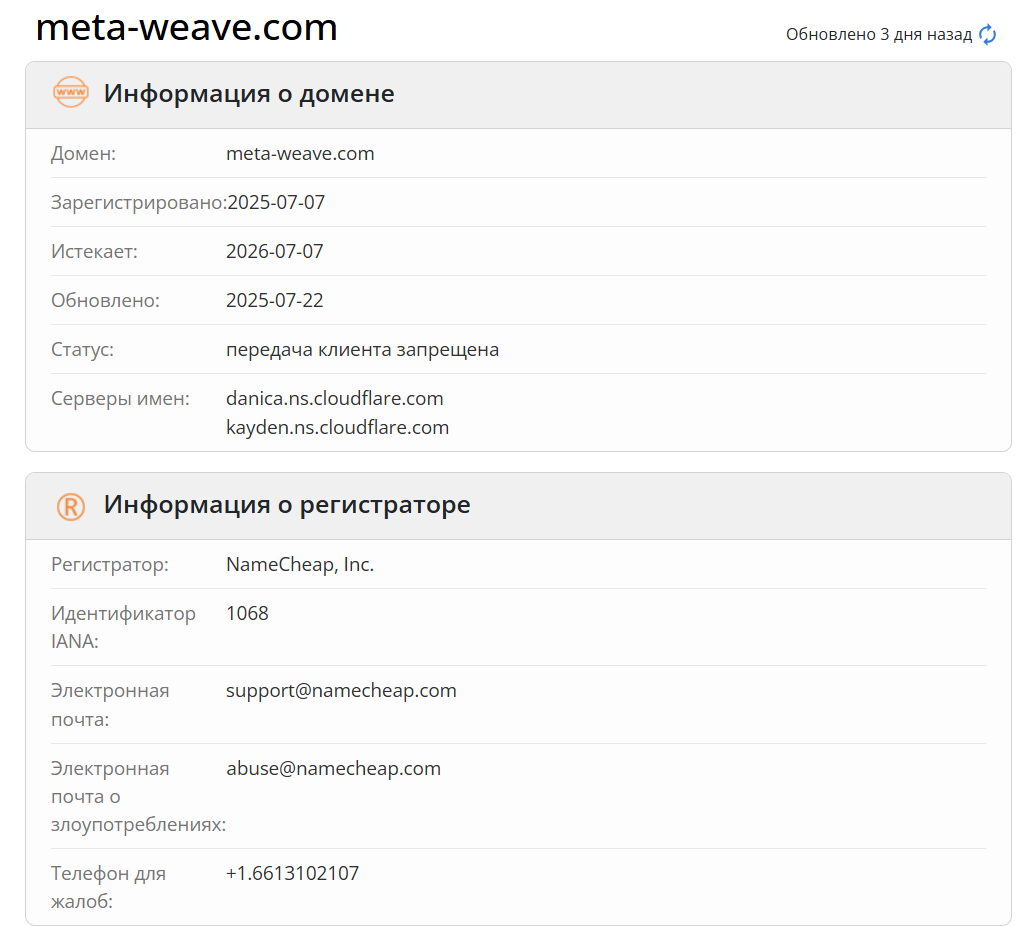Viewport: 1022px width, 926px height.
Task: Click the abuse@namecheap.com email address
Action: pyautogui.click(x=333, y=769)
